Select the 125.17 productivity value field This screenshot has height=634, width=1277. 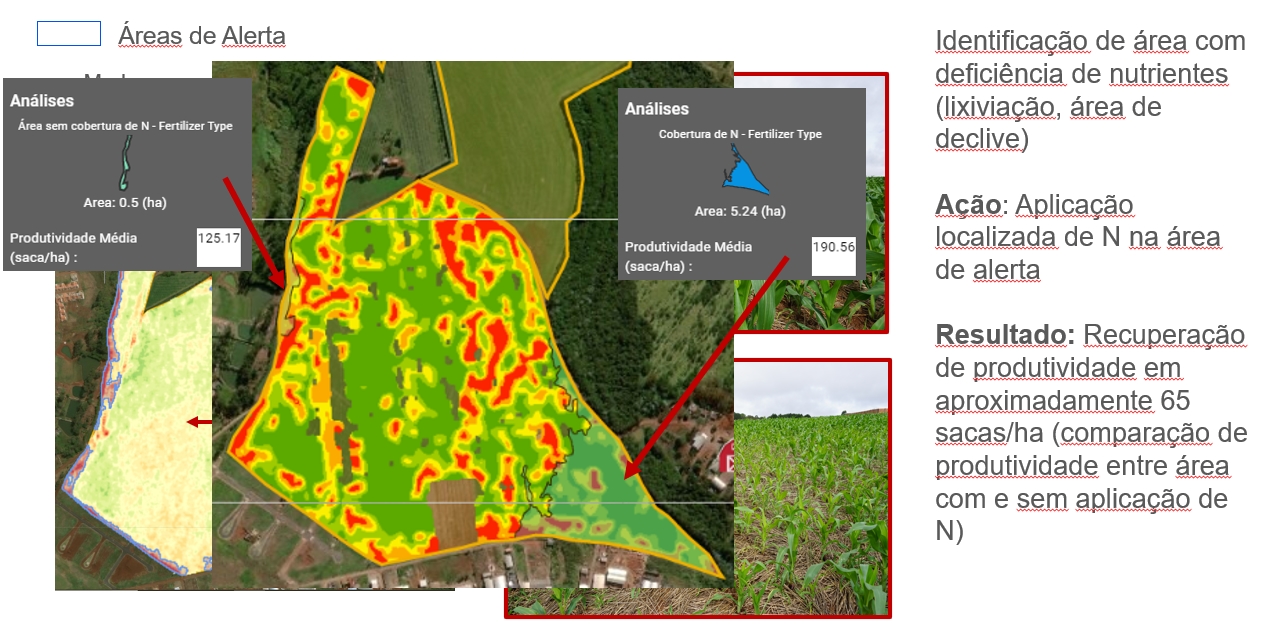click(219, 246)
